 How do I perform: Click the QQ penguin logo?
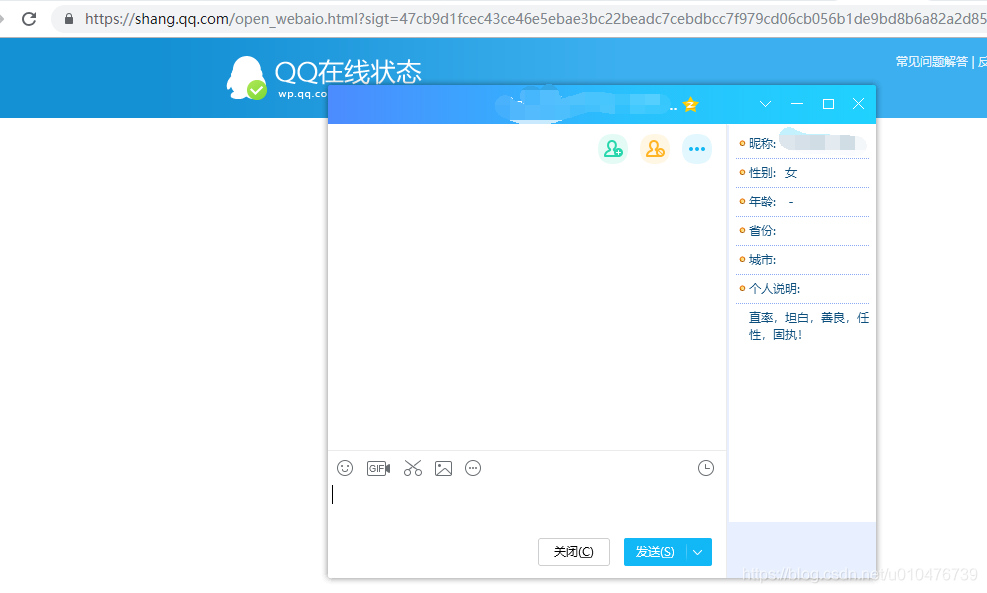coord(246,78)
